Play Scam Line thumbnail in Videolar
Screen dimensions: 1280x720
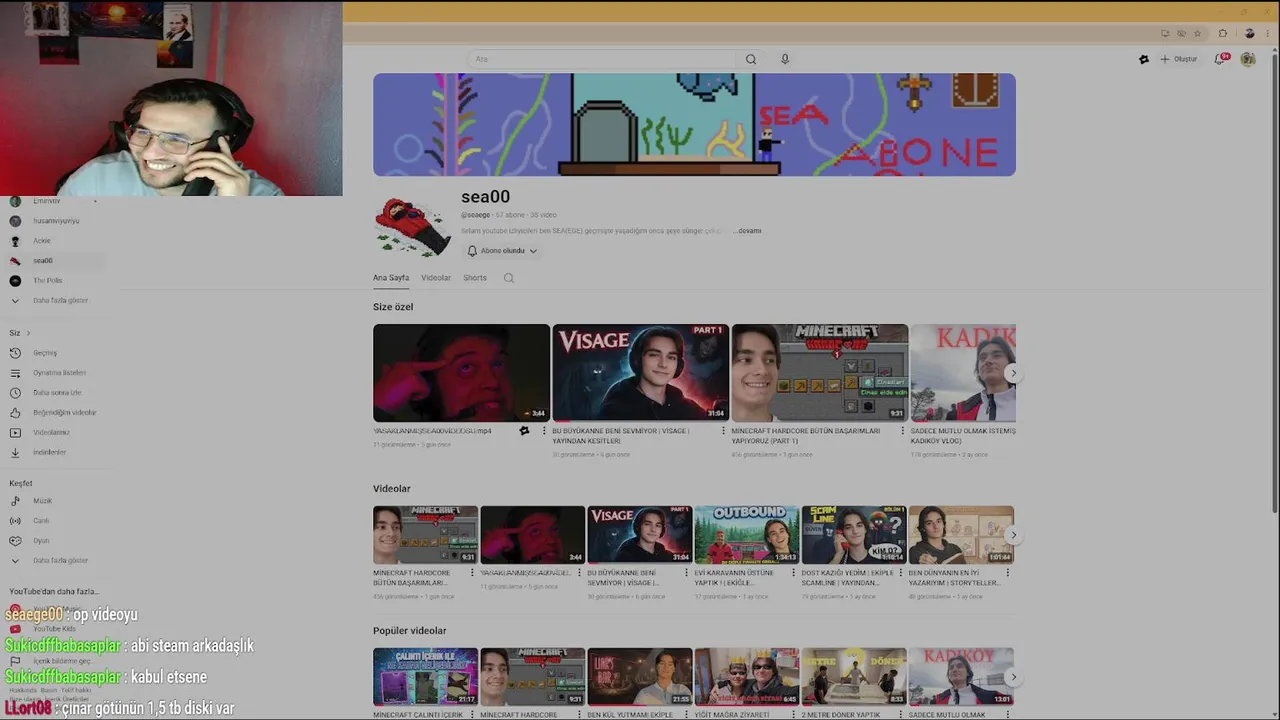pyautogui.click(x=854, y=535)
